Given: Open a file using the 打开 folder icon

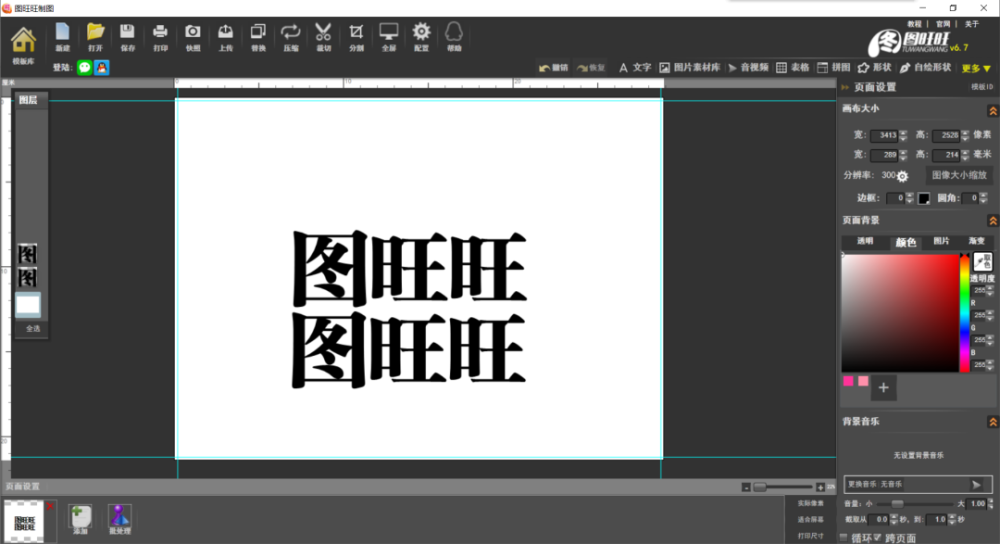Looking at the screenshot, I should point(96,37).
